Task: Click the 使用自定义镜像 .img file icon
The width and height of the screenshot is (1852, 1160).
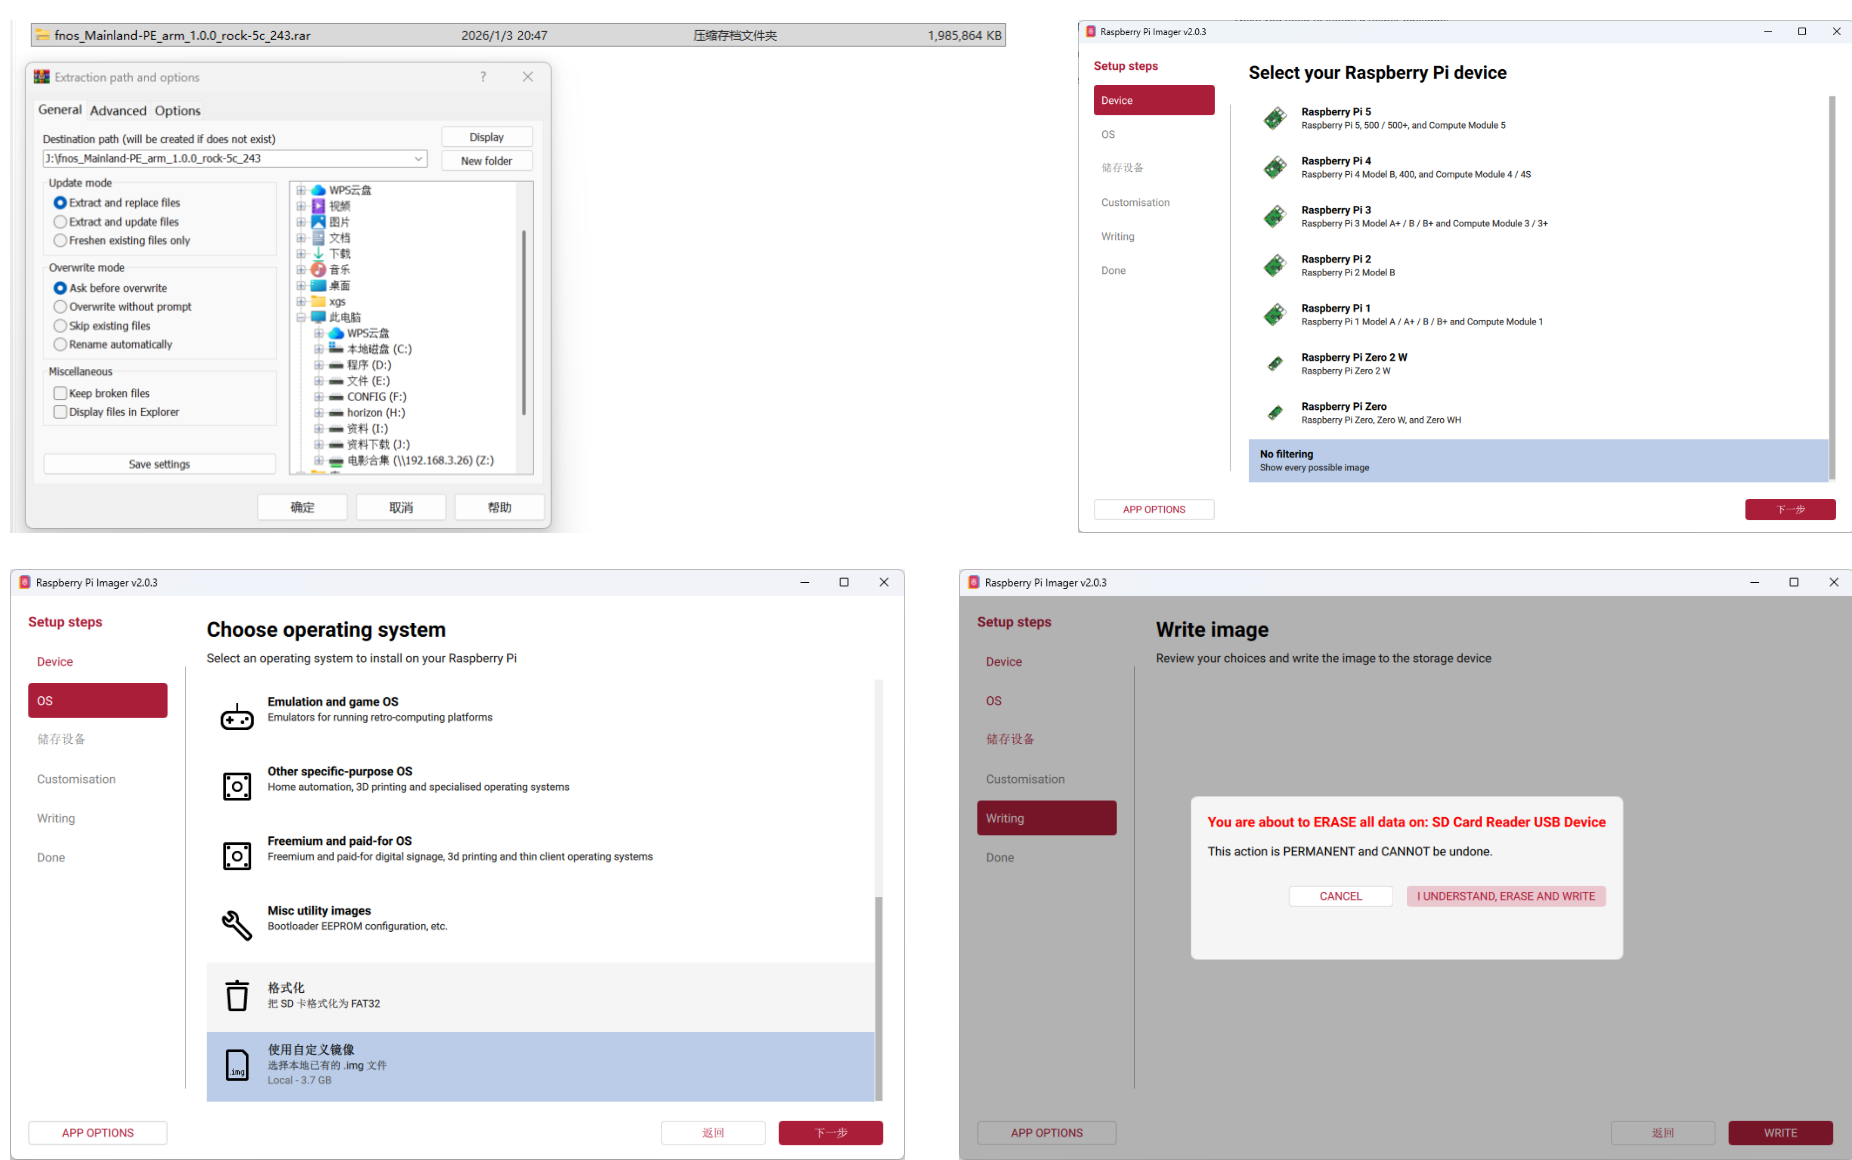Action: [237, 1065]
